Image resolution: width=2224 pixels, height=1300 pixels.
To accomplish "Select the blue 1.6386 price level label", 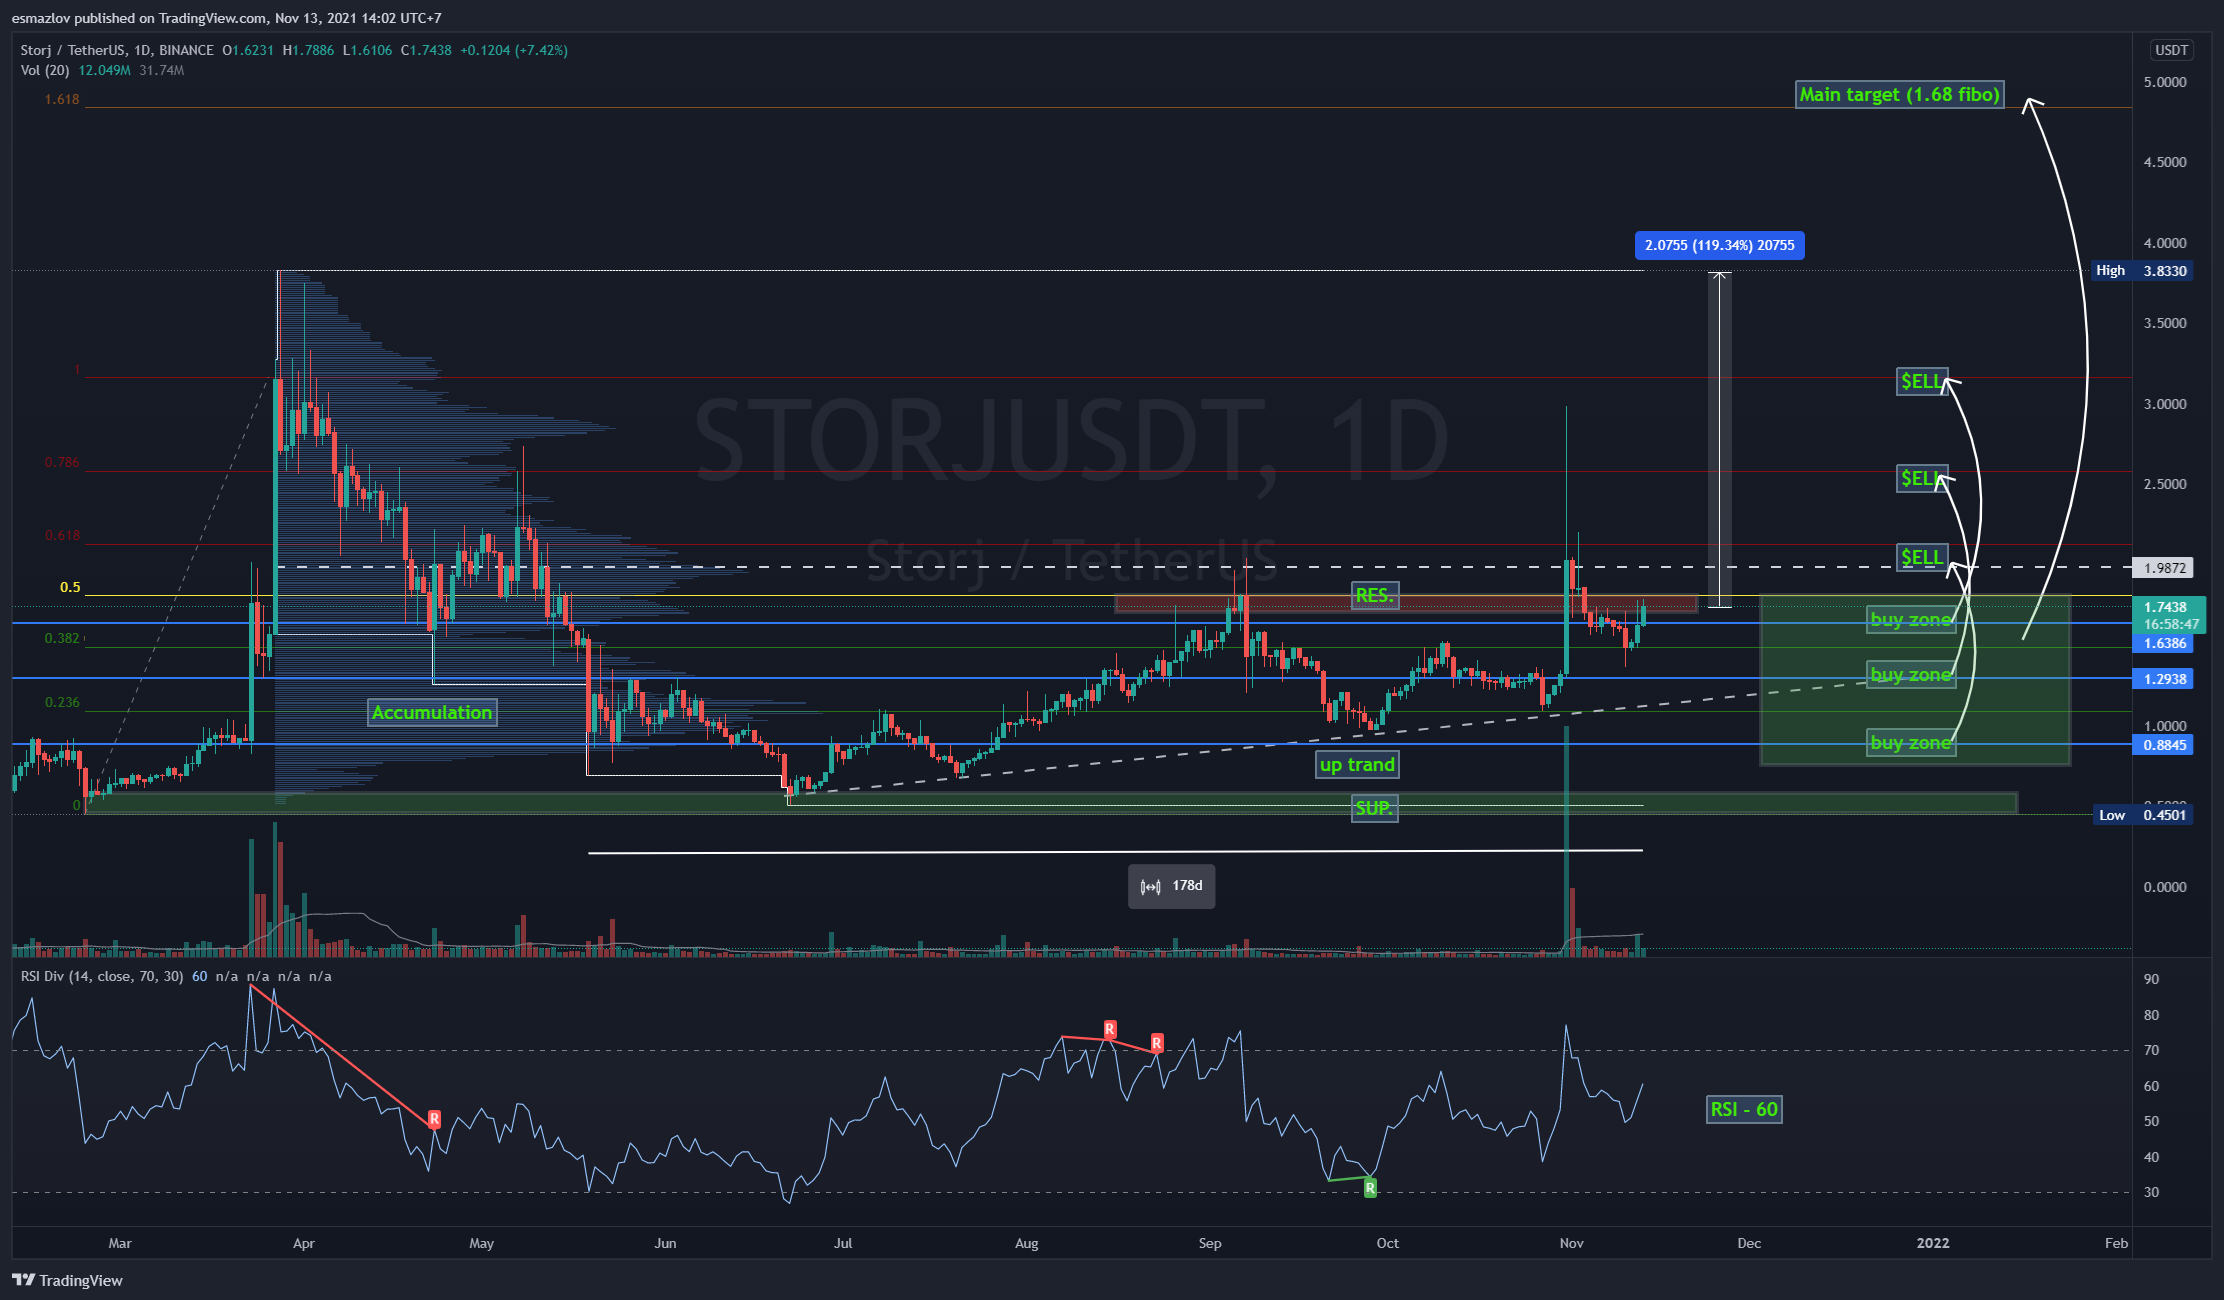I will [2164, 644].
